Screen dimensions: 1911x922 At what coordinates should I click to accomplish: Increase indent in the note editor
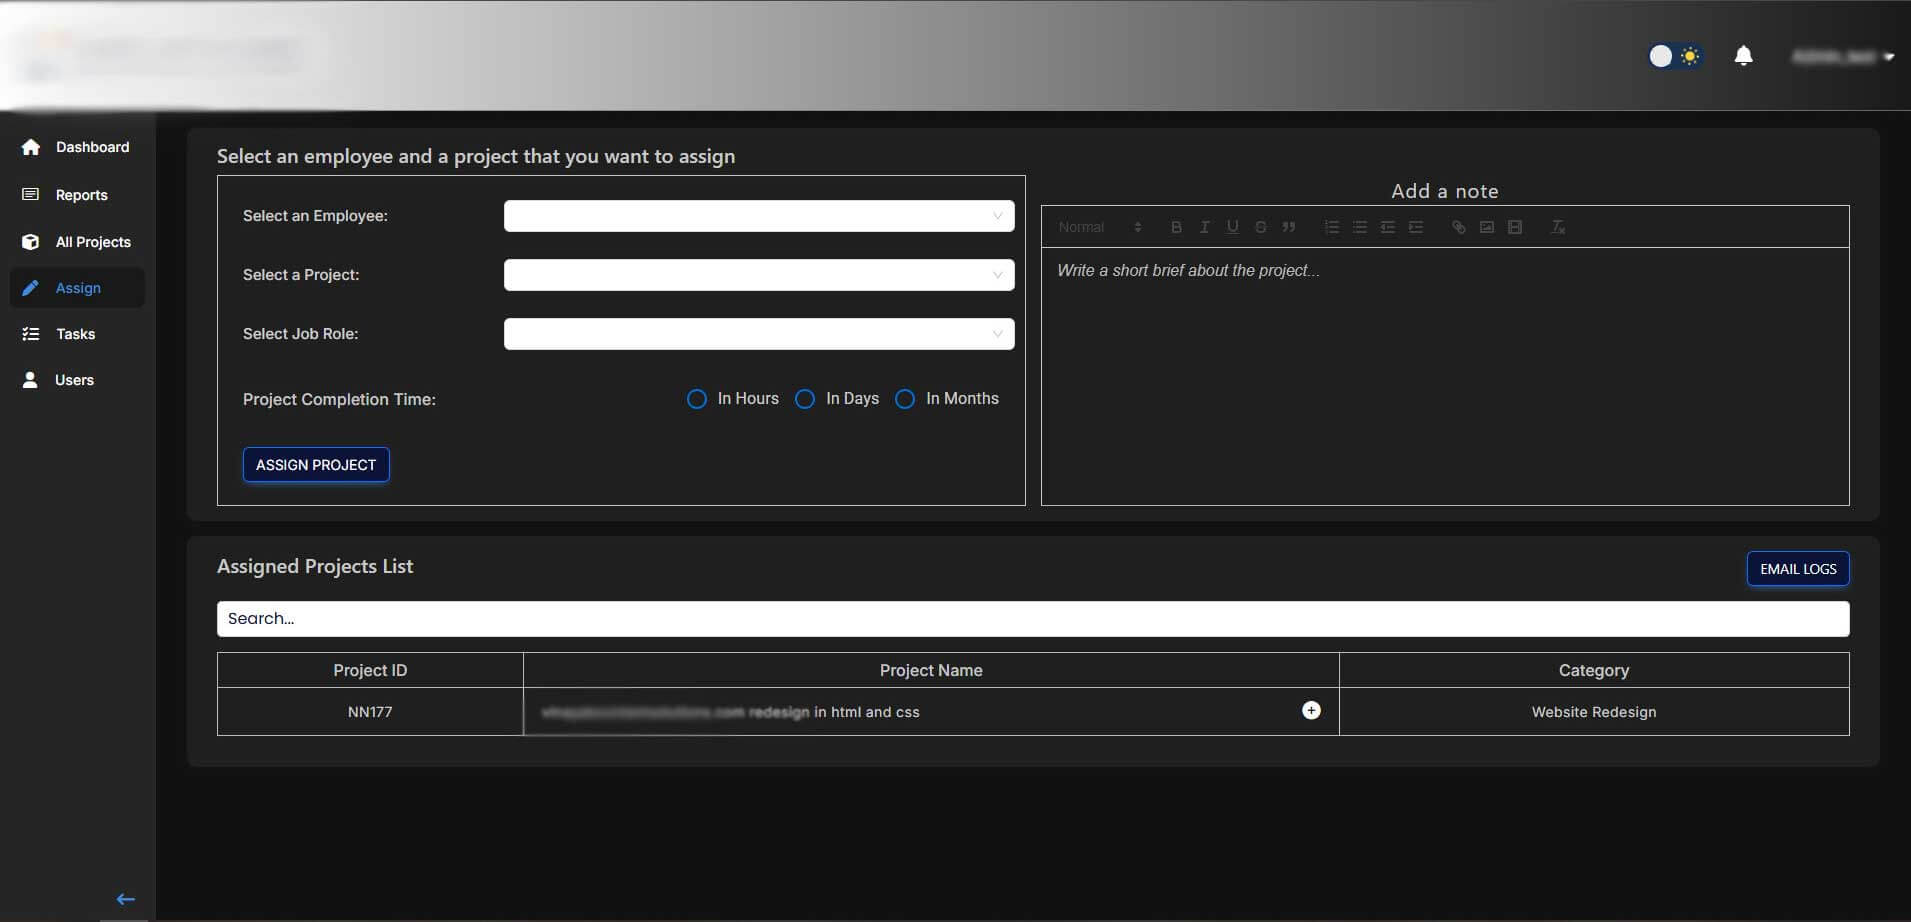coord(1415,227)
